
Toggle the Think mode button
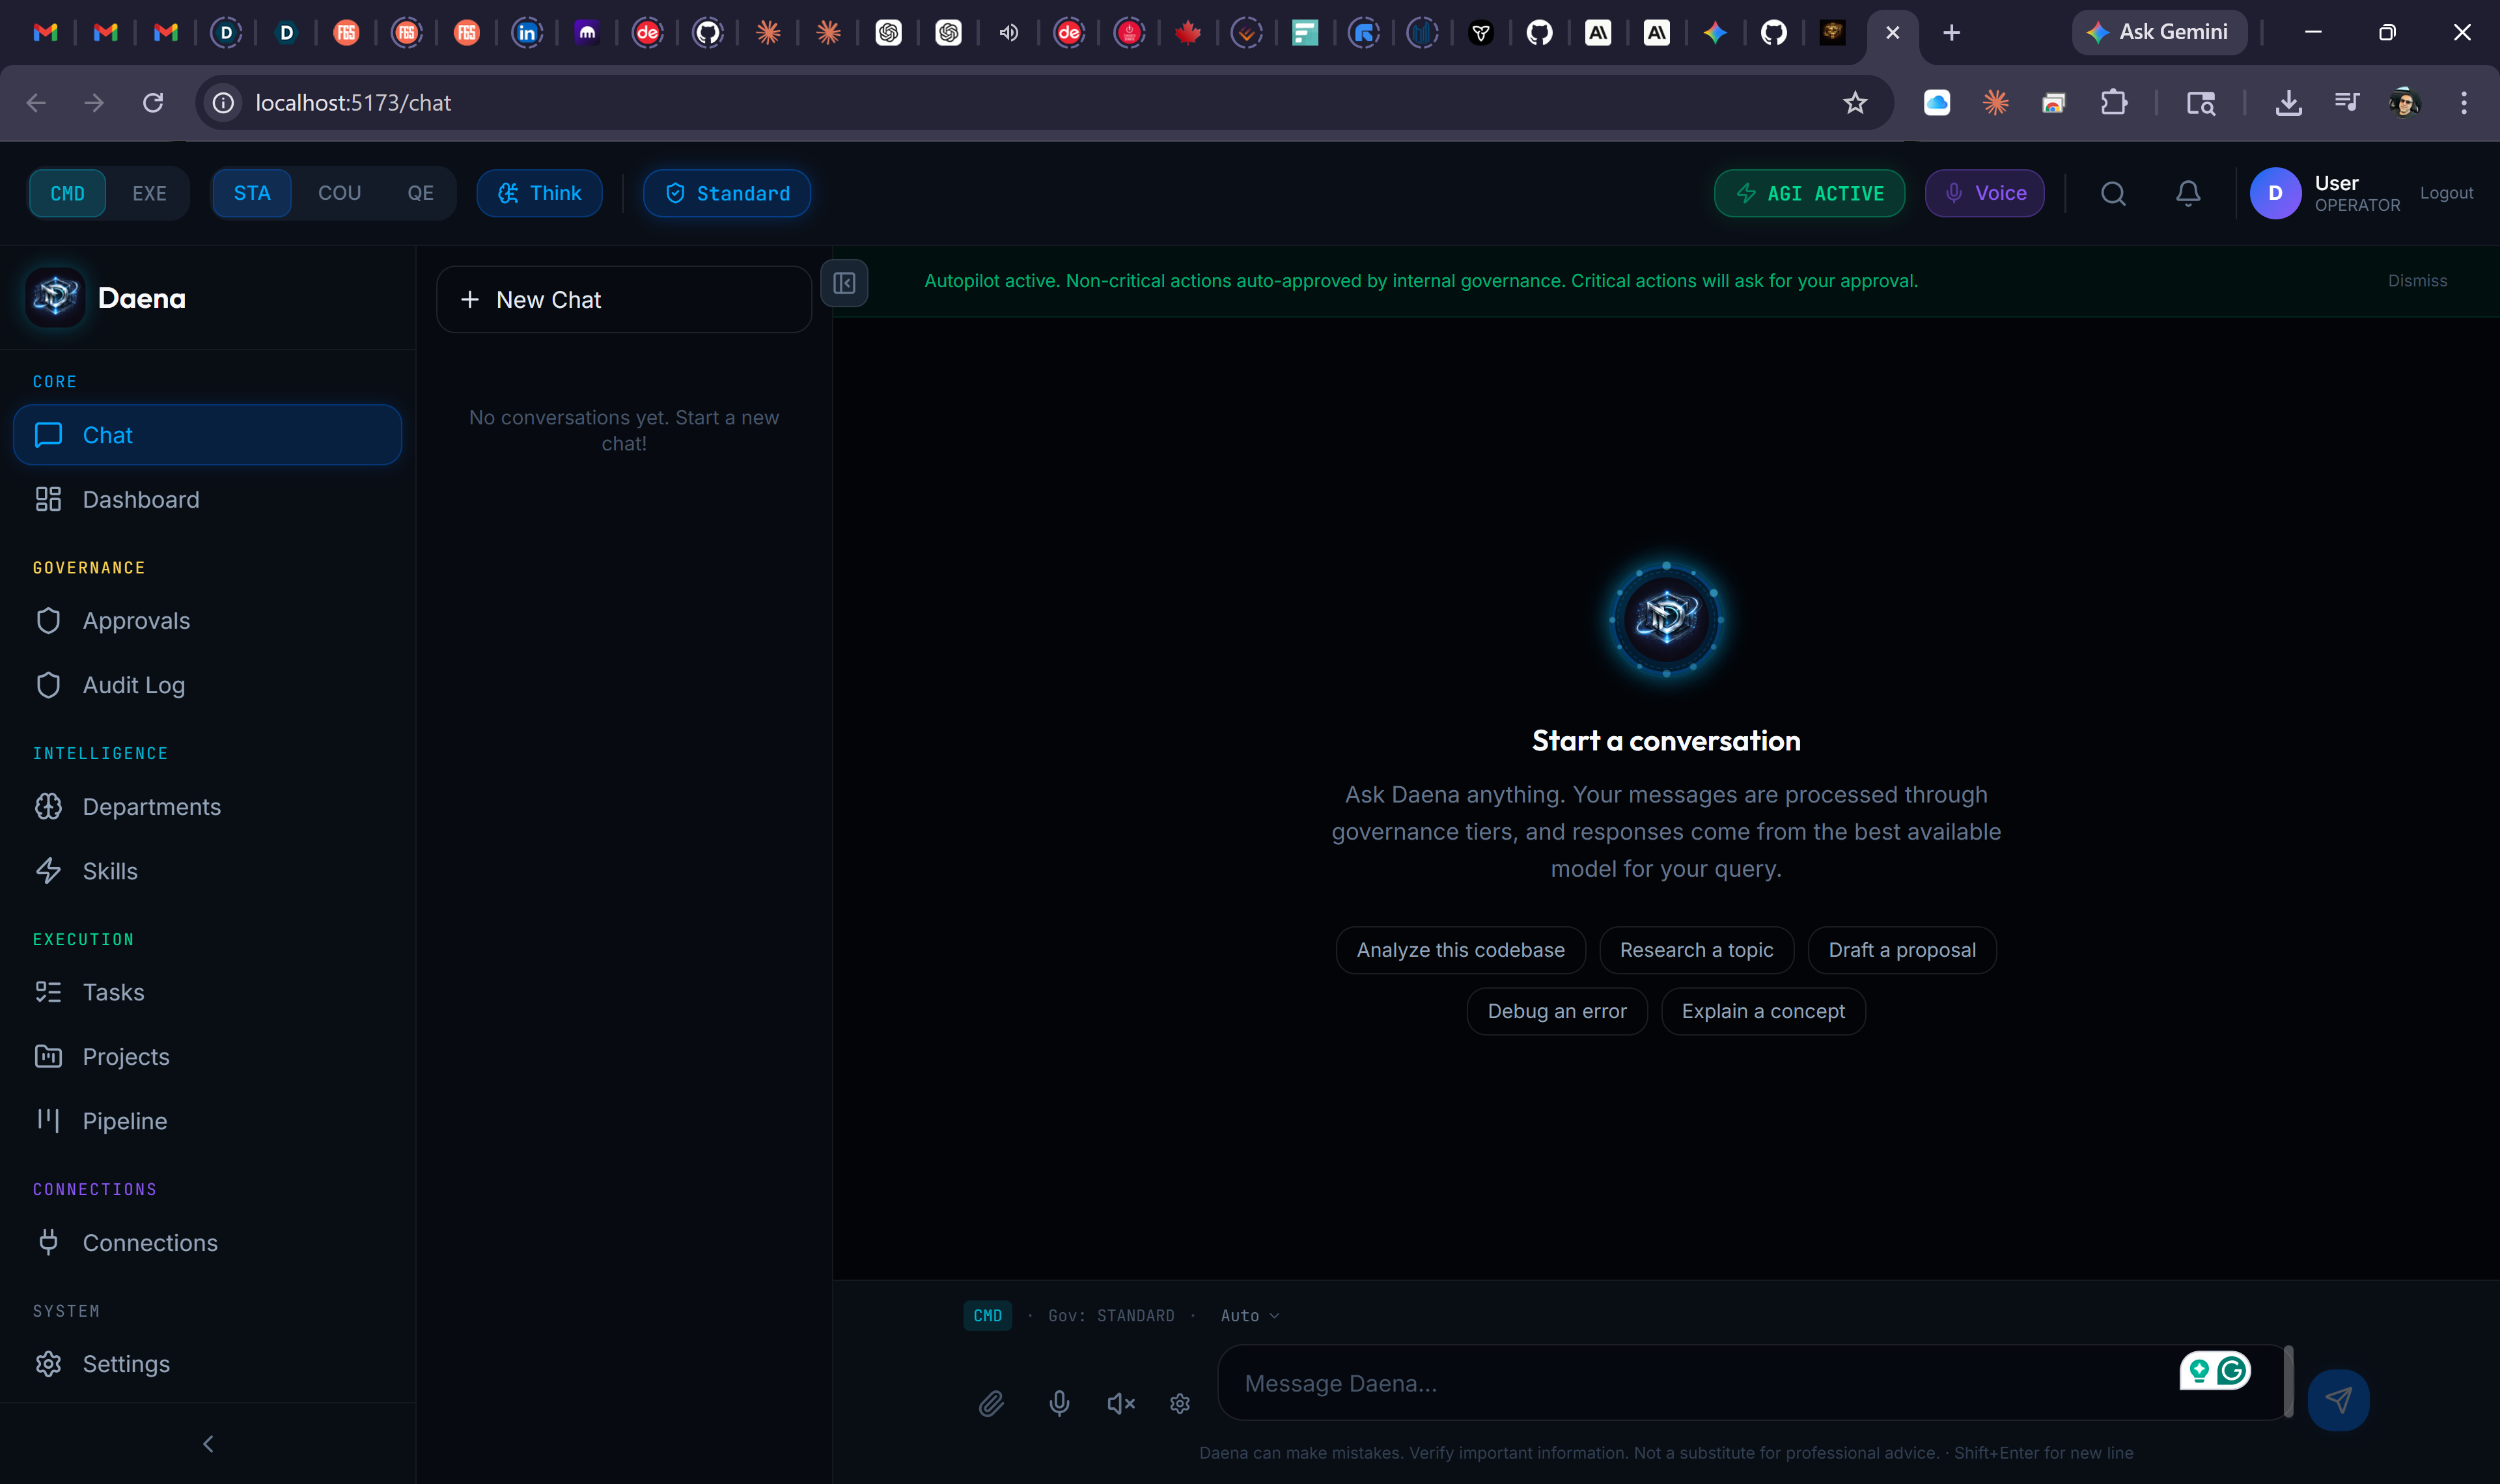[x=539, y=193]
